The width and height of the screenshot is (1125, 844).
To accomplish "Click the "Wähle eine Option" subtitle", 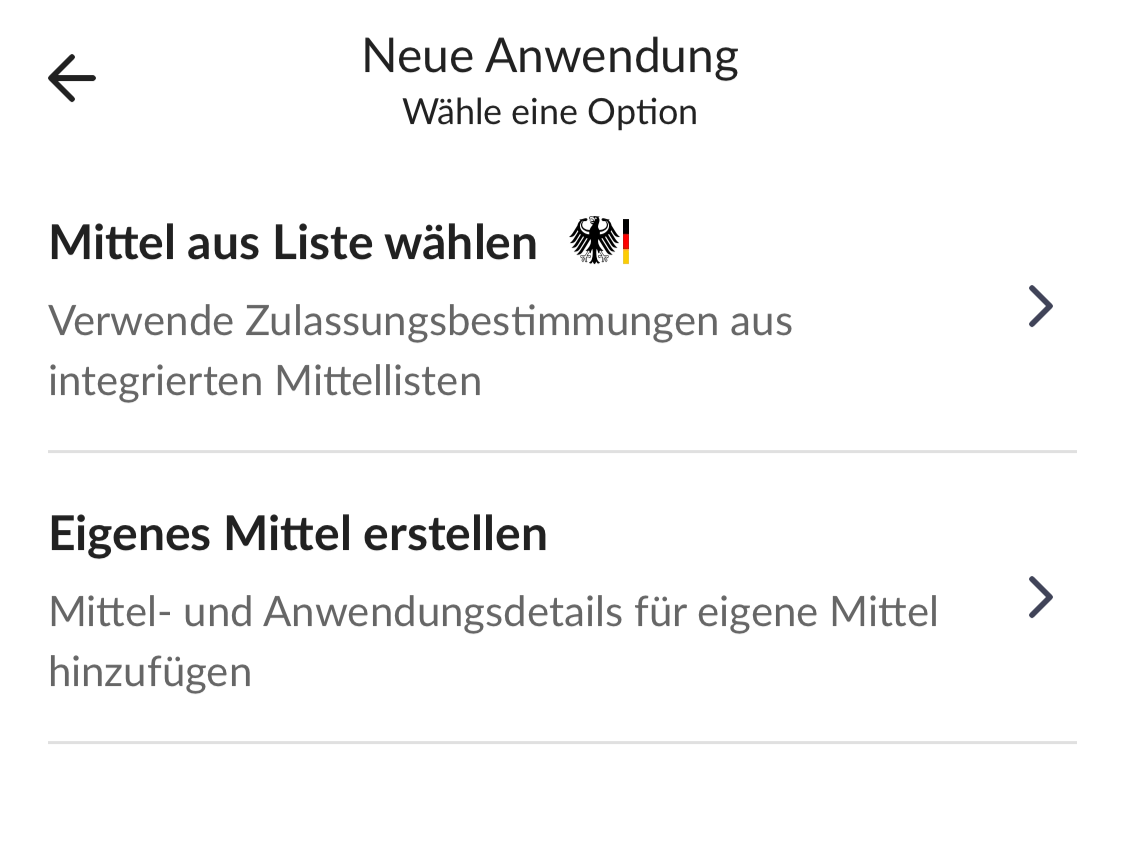I will pyautogui.click(x=550, y=112).
